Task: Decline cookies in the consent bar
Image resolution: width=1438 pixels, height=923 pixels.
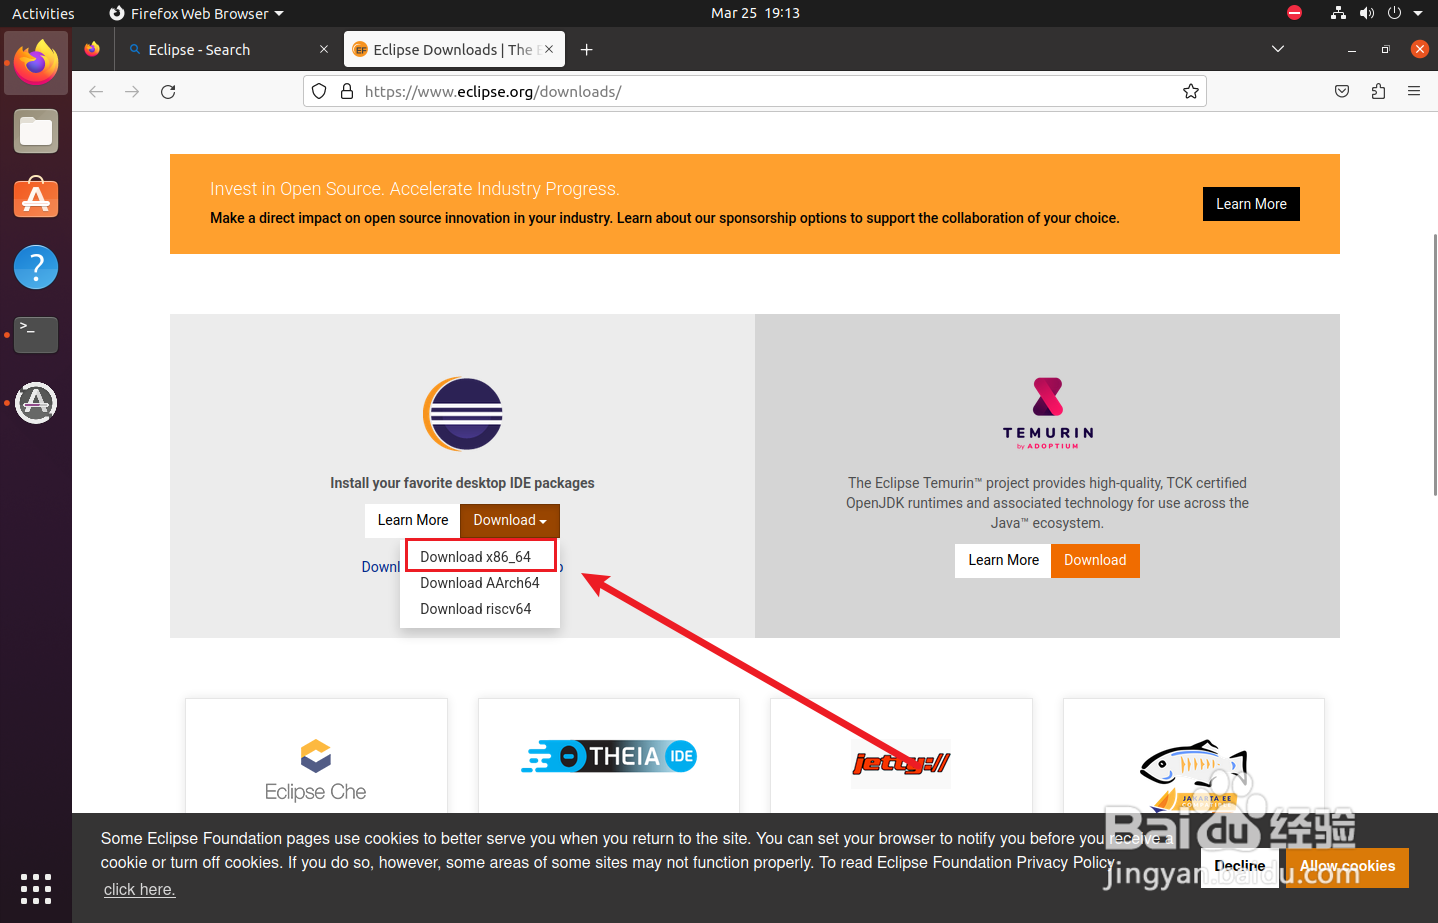Action: point(1240,866)
